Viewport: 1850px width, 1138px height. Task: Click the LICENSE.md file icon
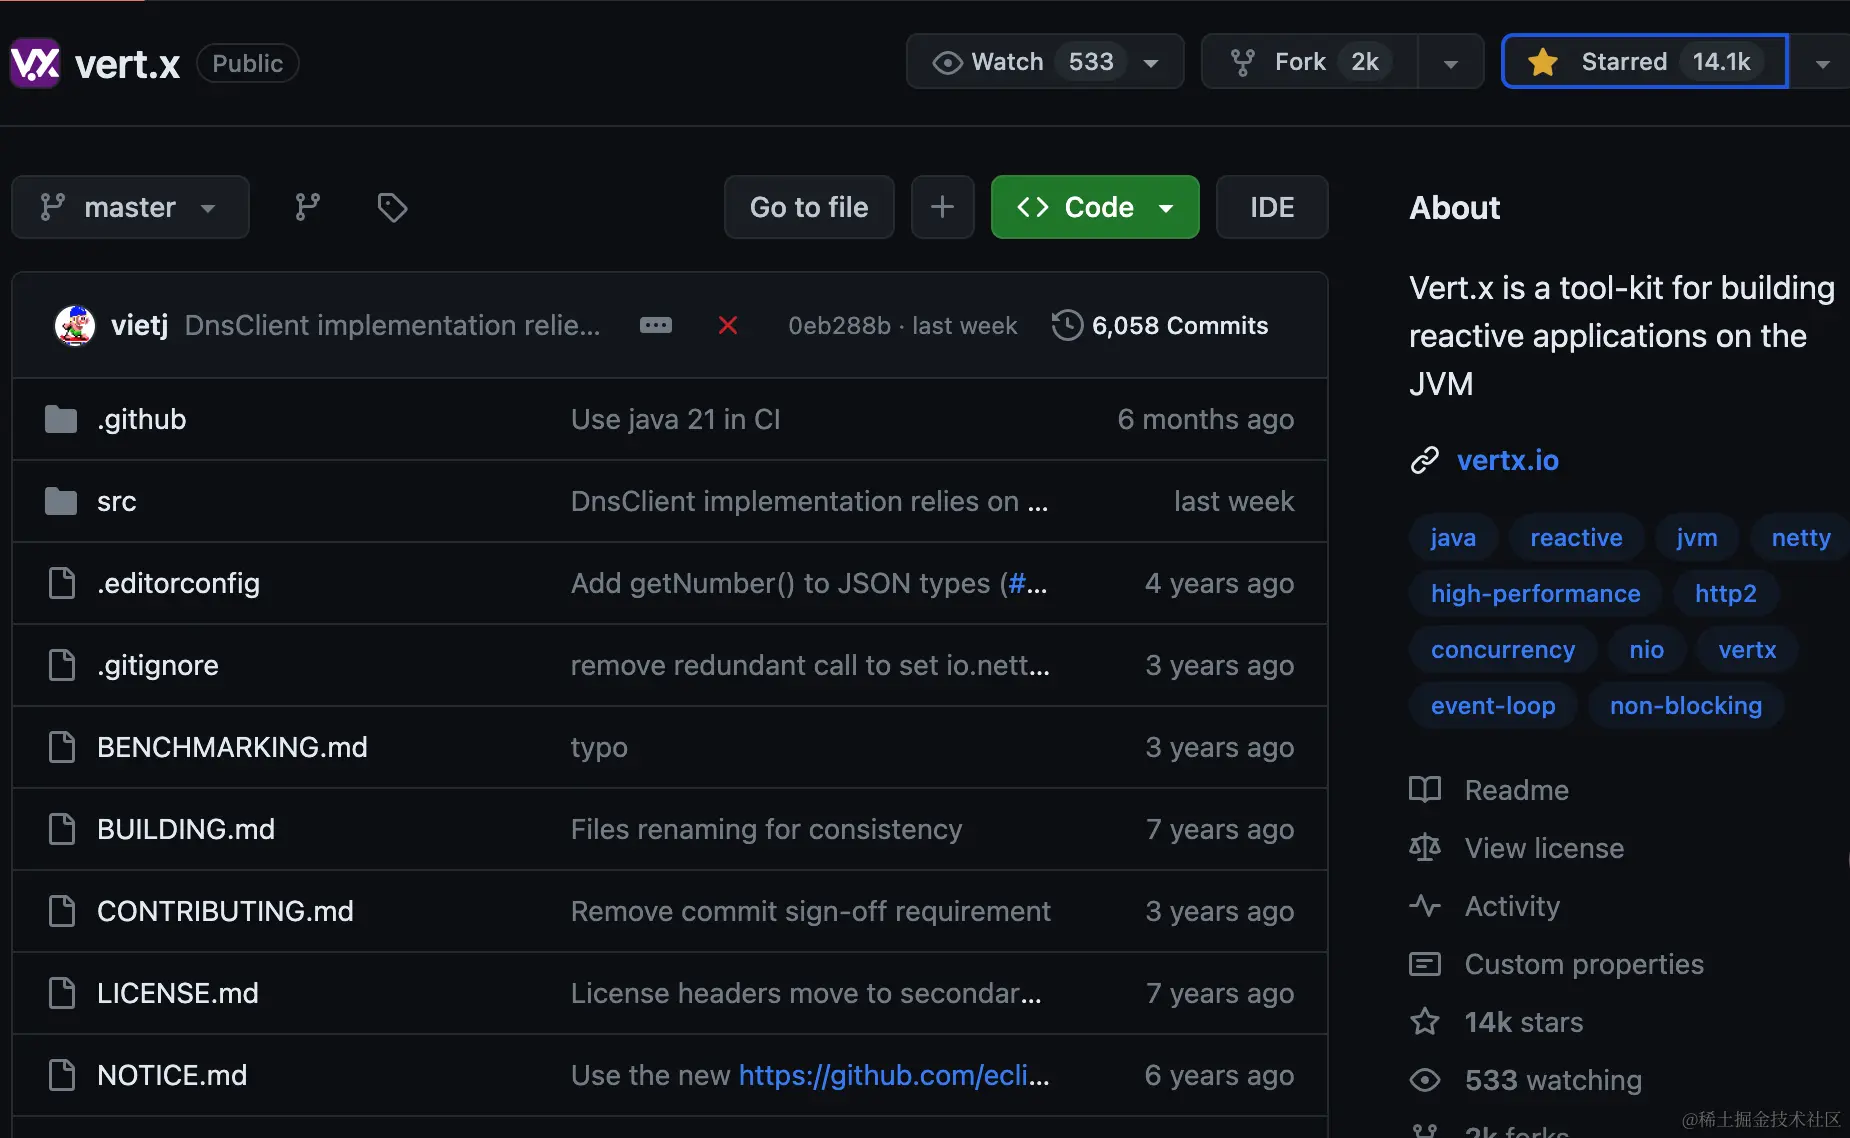point(62,993)
